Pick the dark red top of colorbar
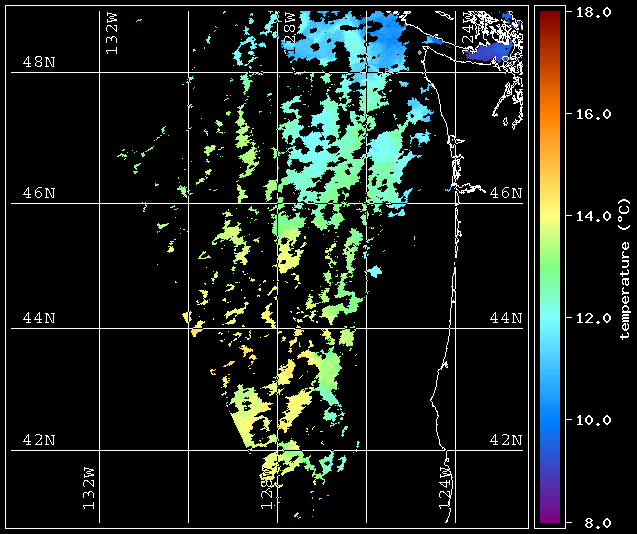The width and height of the screenshot is (637, 534). click(550, 16)
